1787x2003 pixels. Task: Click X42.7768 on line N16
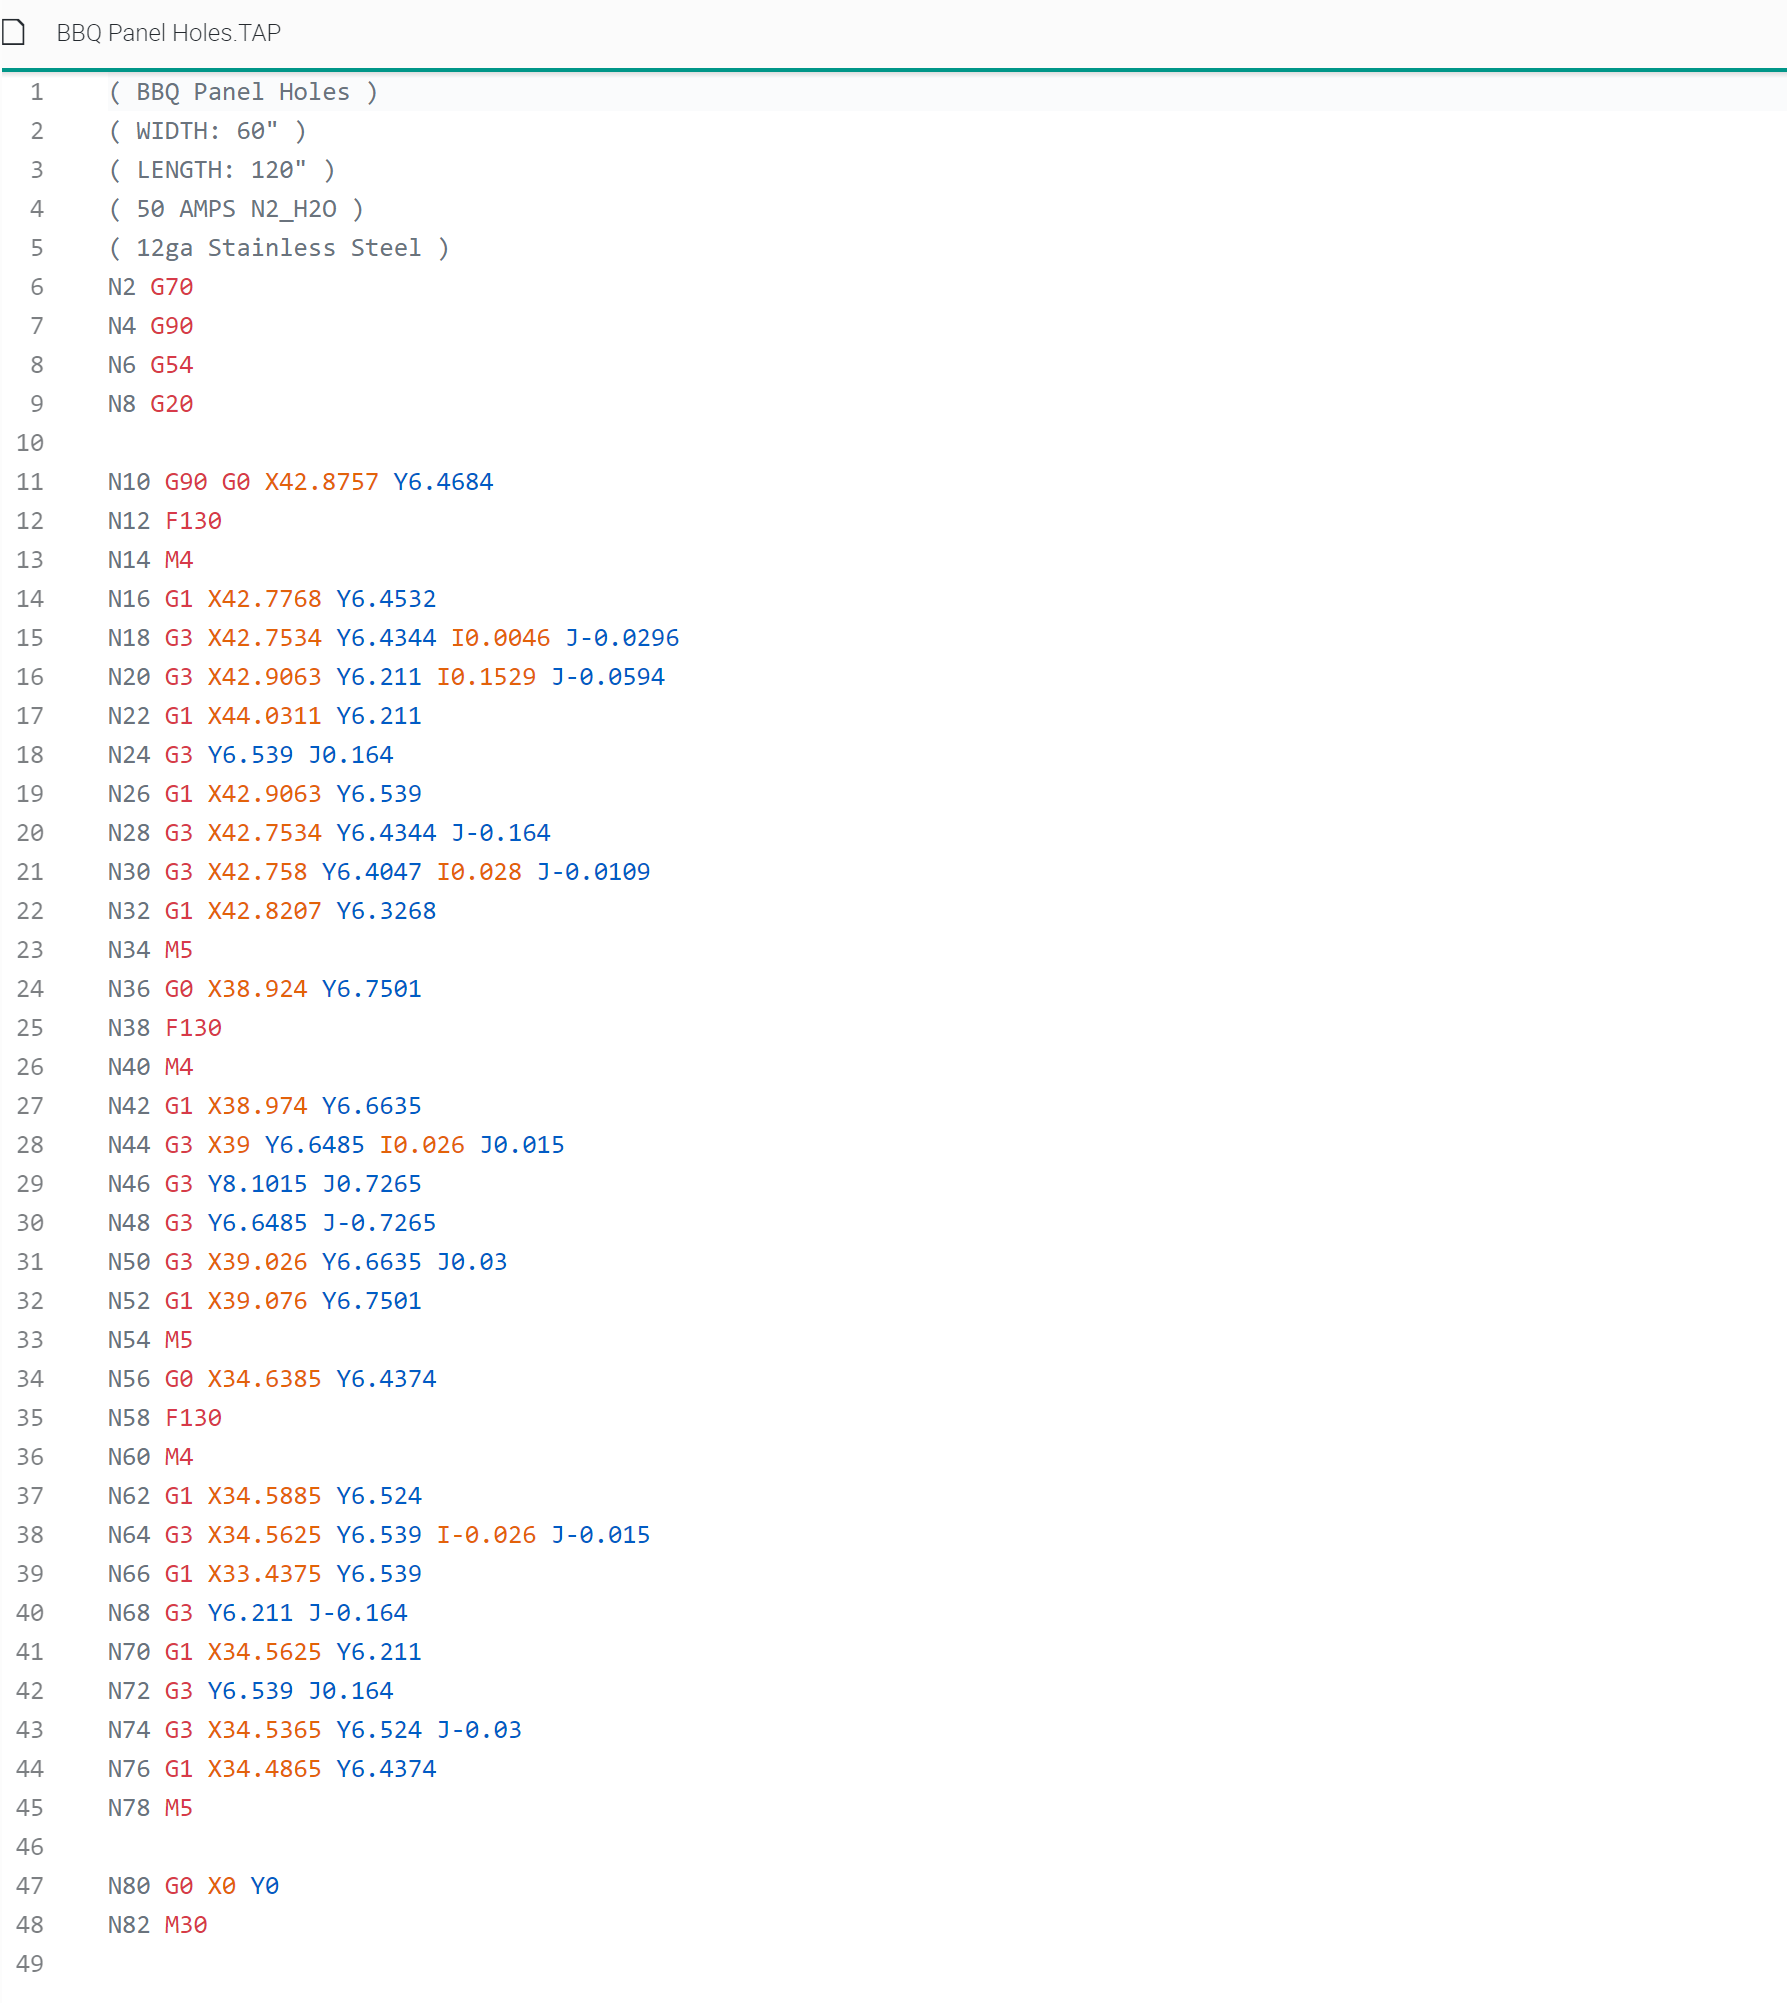(x=265, y=599)
